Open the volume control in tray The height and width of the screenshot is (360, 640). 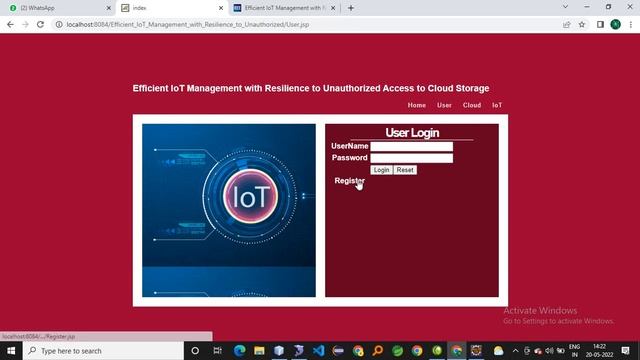(x=549, y=351)
